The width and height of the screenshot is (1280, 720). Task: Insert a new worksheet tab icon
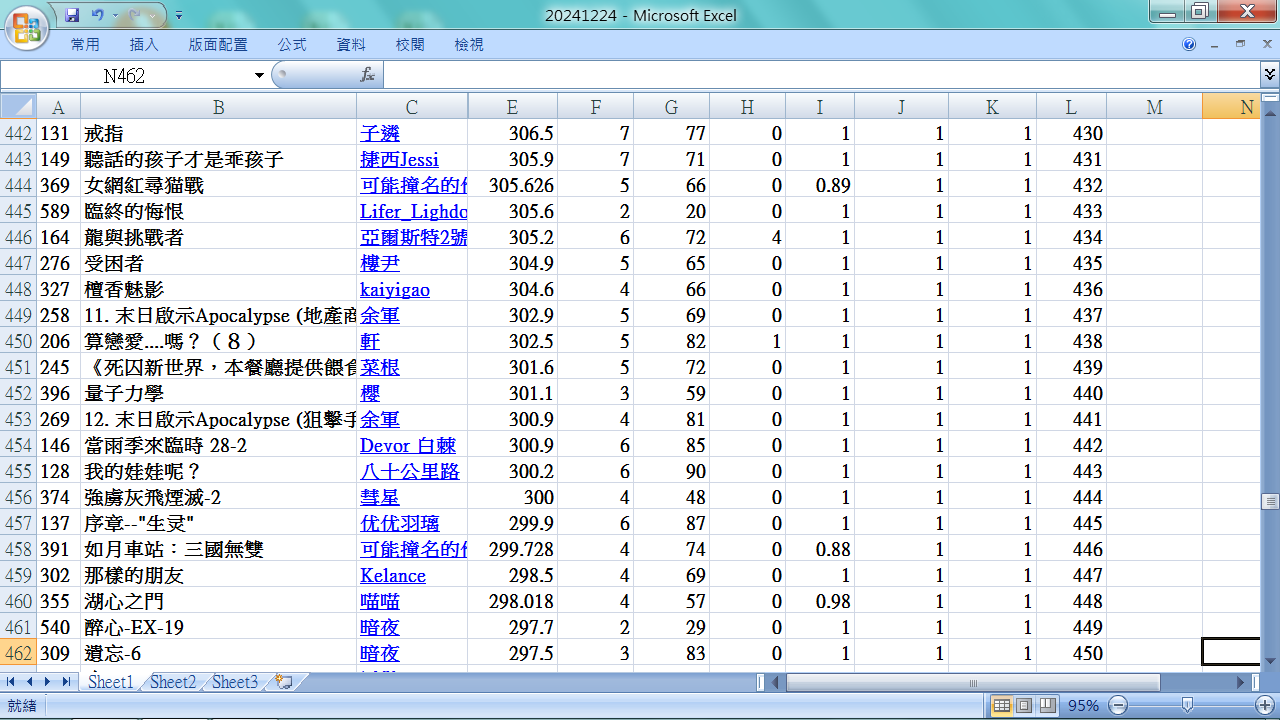[284, 682]
